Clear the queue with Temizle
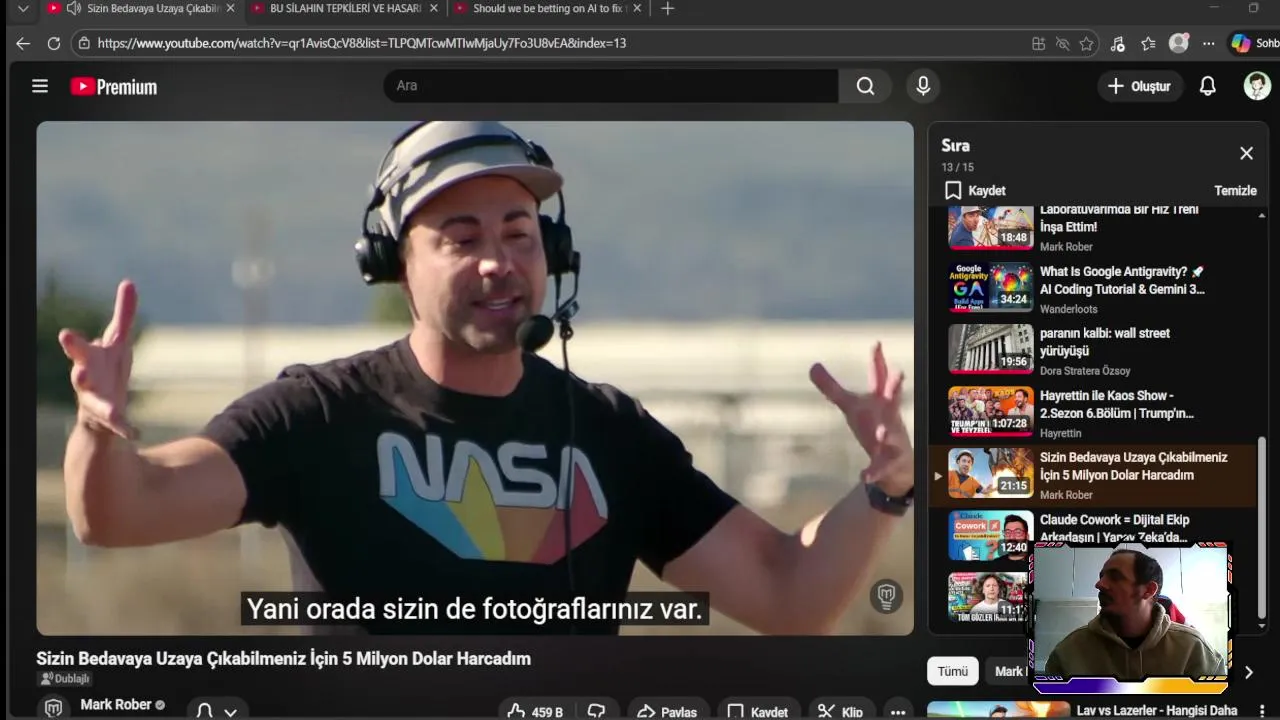Image resolution: width=1280 pixels, height=720 pixels. [x=1235, y=190]
